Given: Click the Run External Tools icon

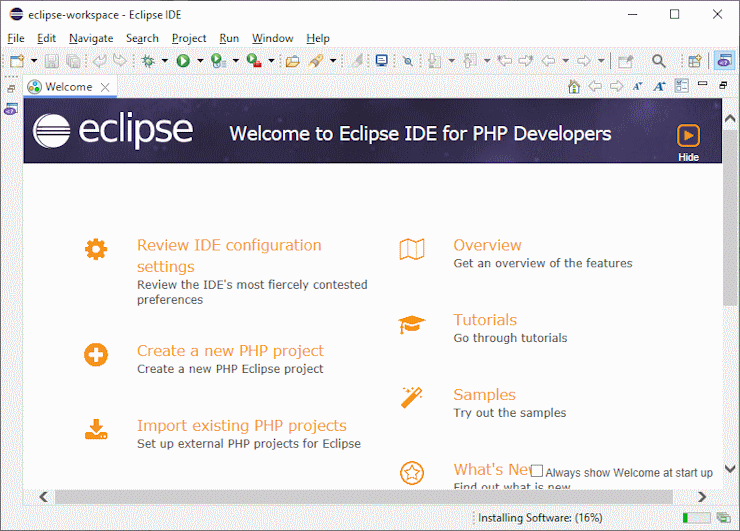Looking at the screenshot, I should [x=254, y=61].
